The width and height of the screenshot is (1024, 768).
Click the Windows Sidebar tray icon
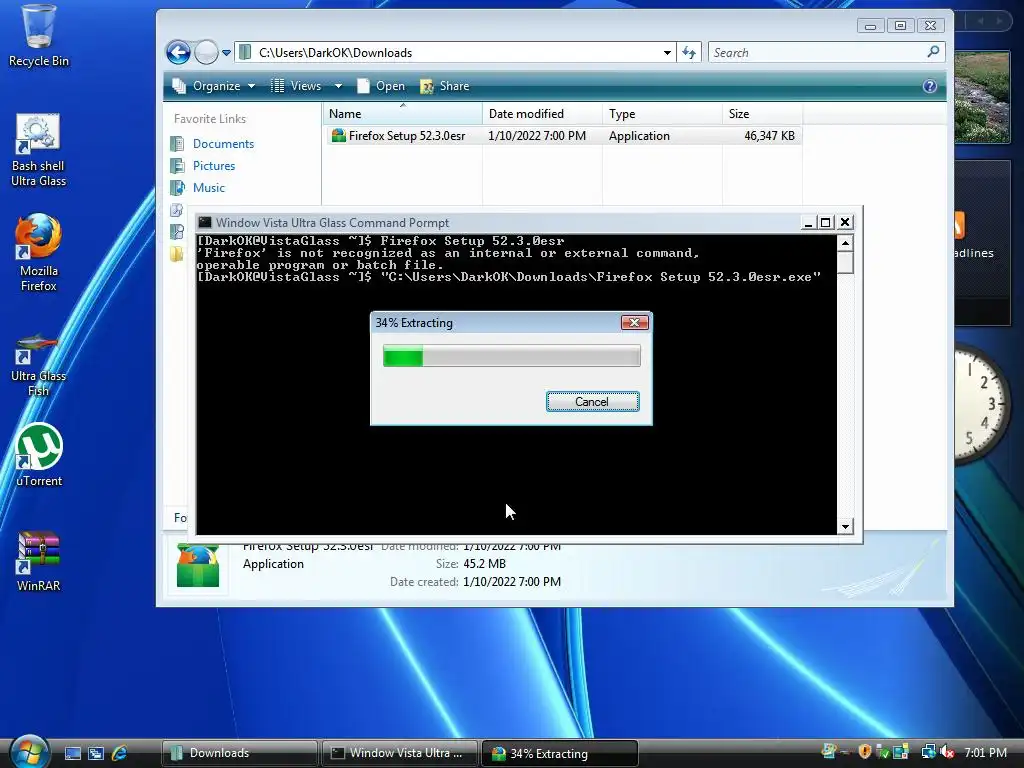902,752
